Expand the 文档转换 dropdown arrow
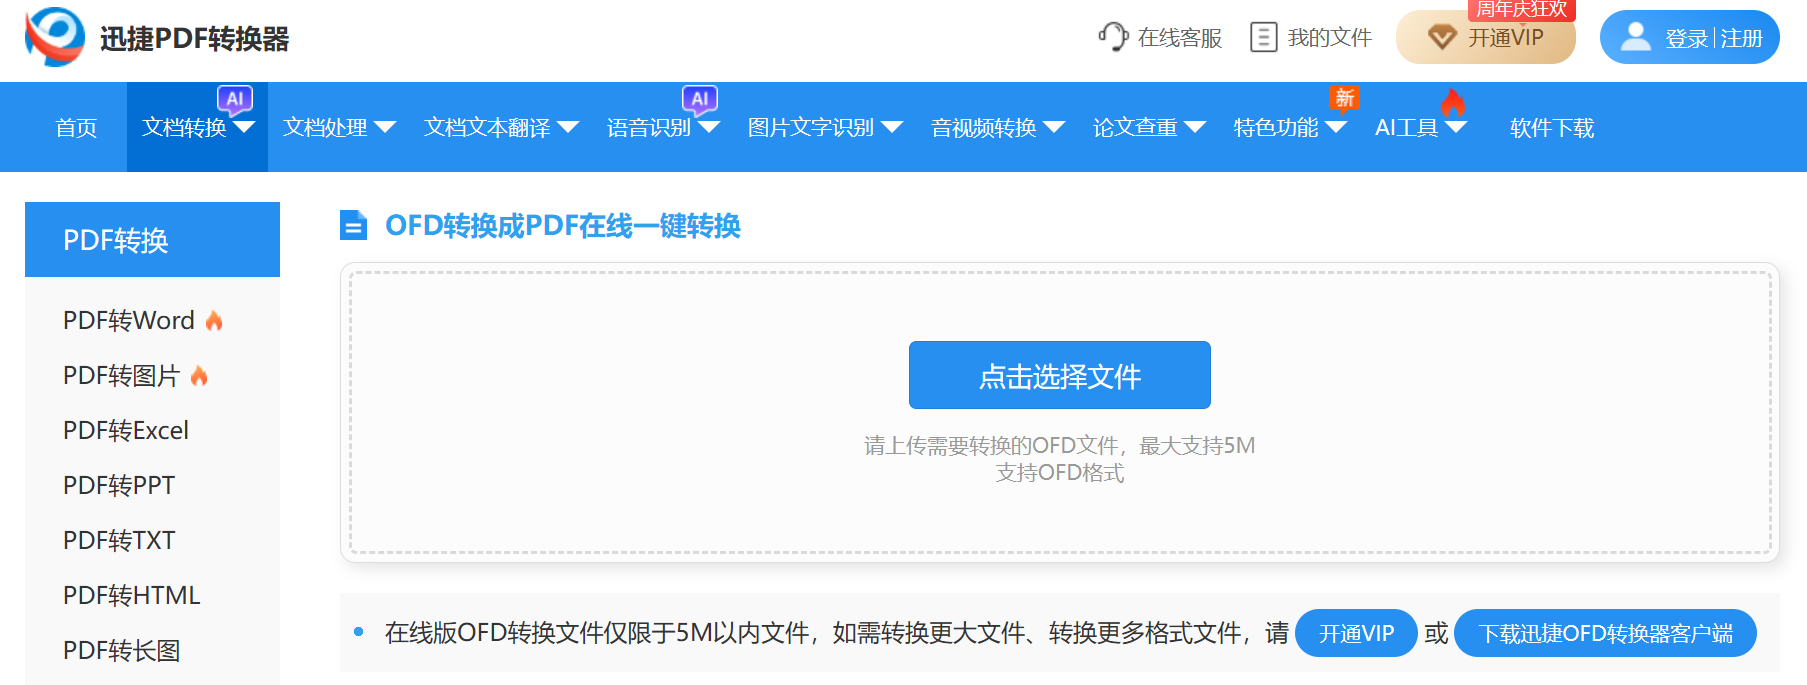This screenshot has height=685, width=1807. (244, 127)
